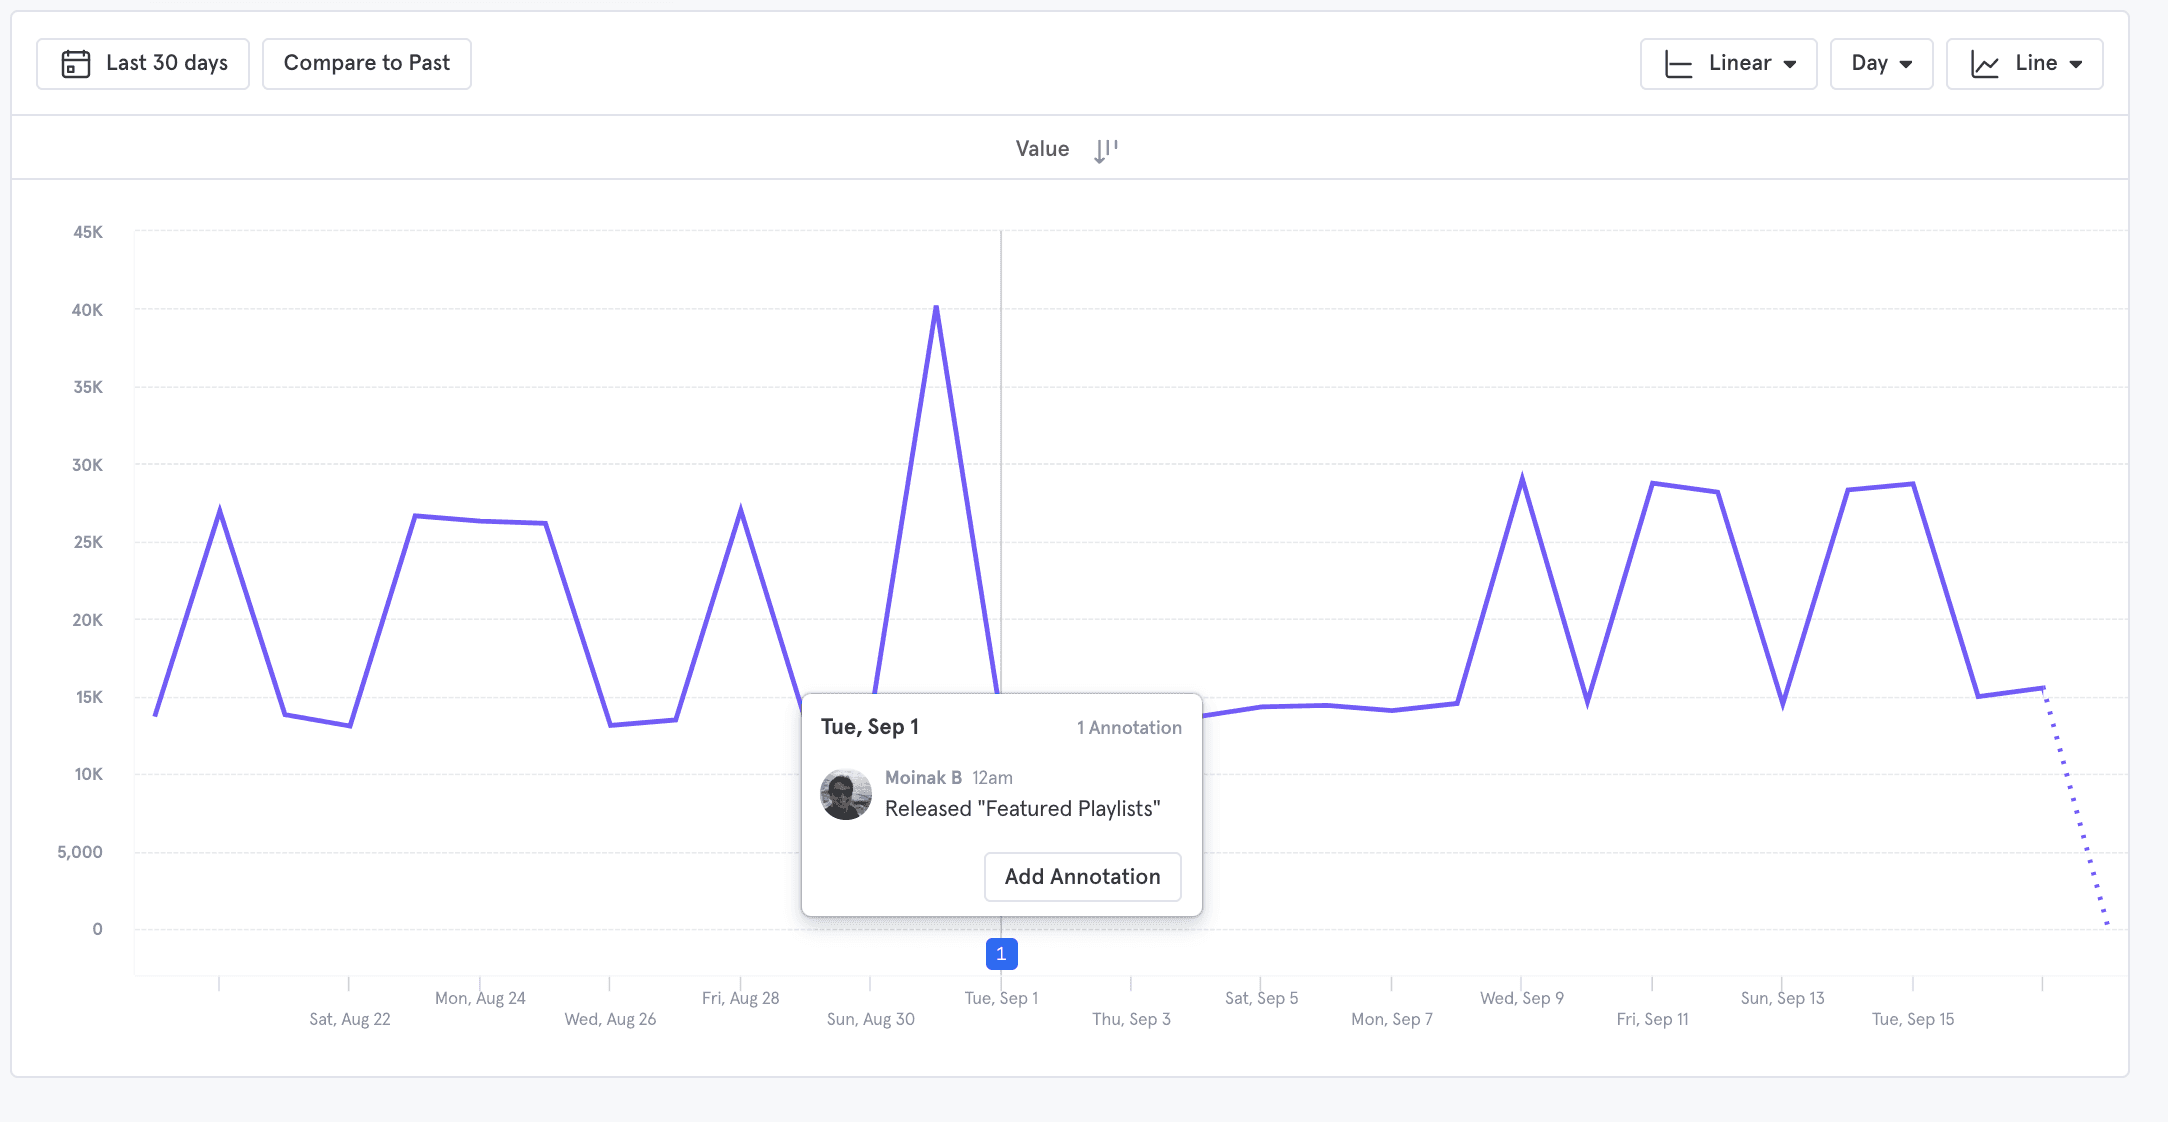This screenshot has width=2168, height=1122.
Task: Expand the Day interval dropdown
Action: pyautogui.click(x=1881, y=64)
